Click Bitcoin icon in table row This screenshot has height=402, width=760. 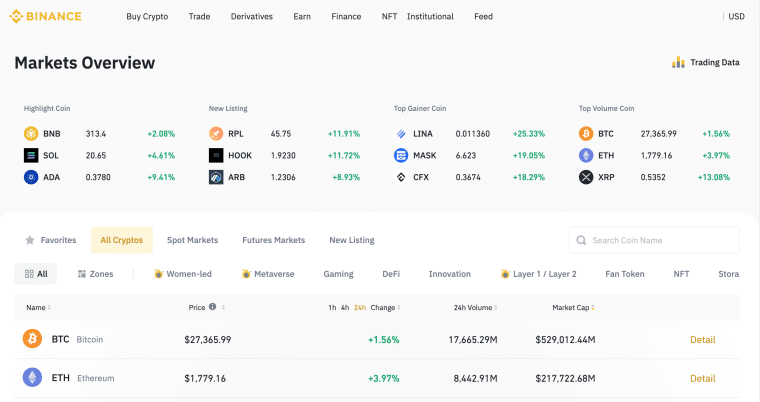(x=32, y=339)
